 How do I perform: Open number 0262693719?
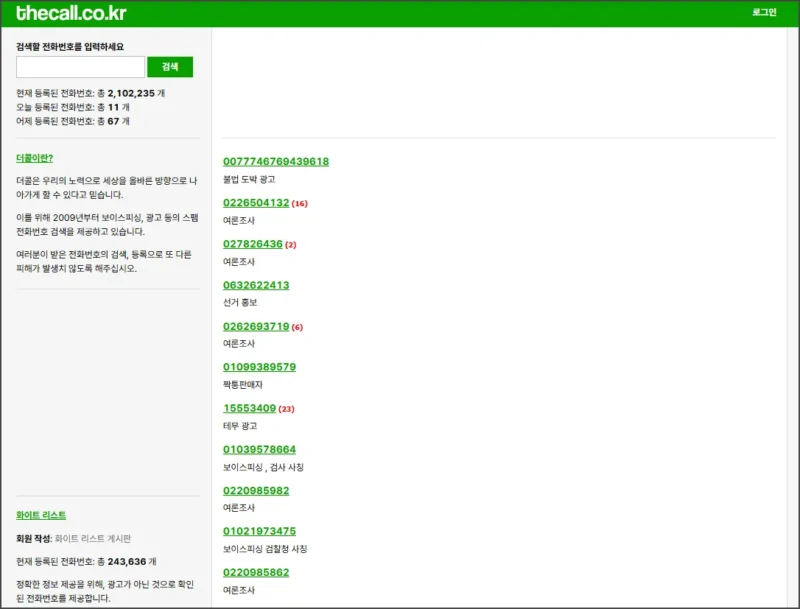pos(256,326)
